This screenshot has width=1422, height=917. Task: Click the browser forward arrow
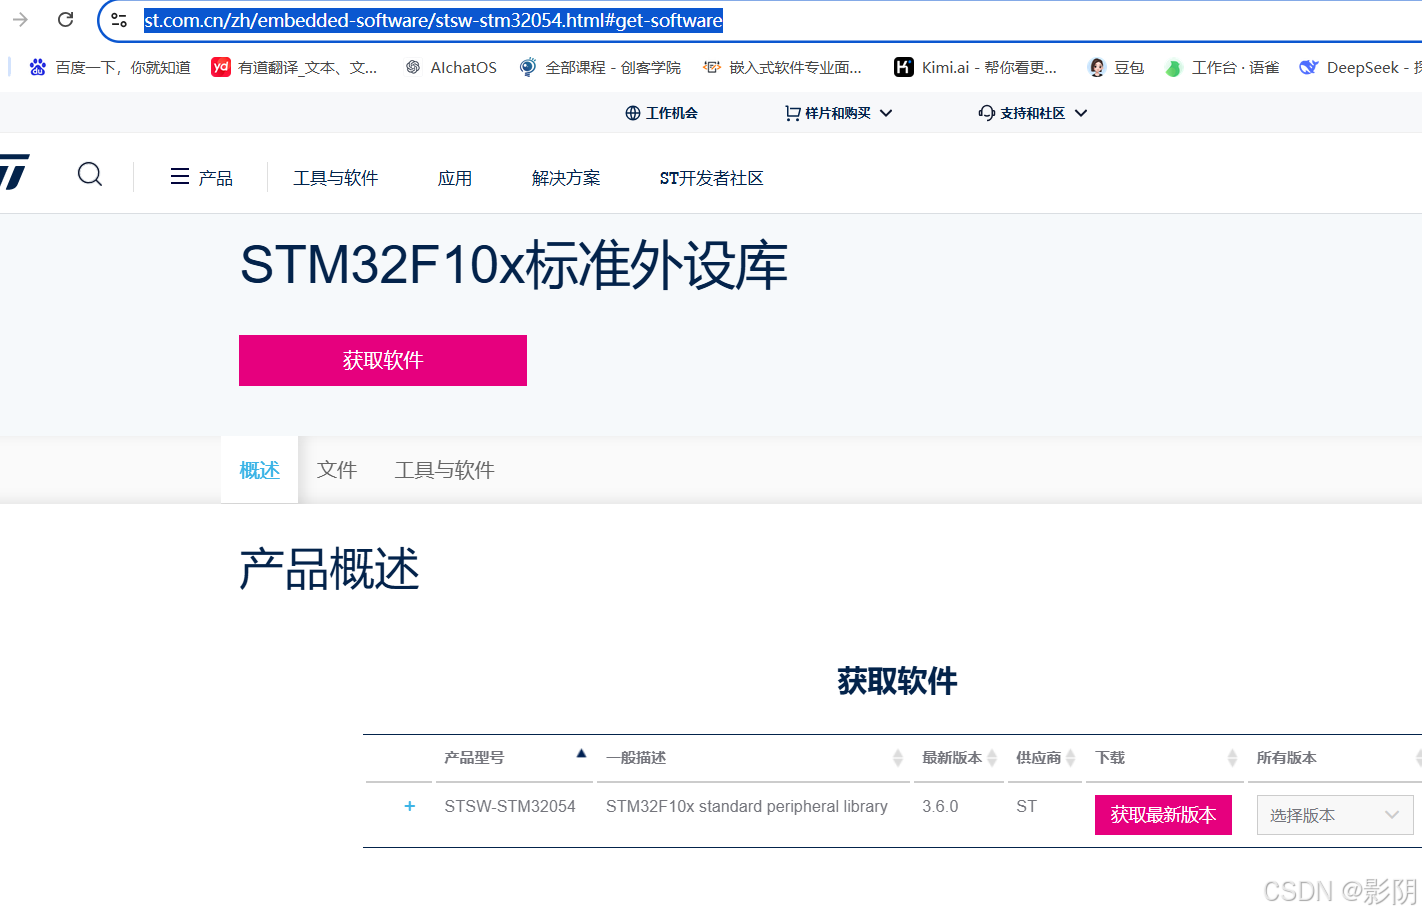[20, 20]
